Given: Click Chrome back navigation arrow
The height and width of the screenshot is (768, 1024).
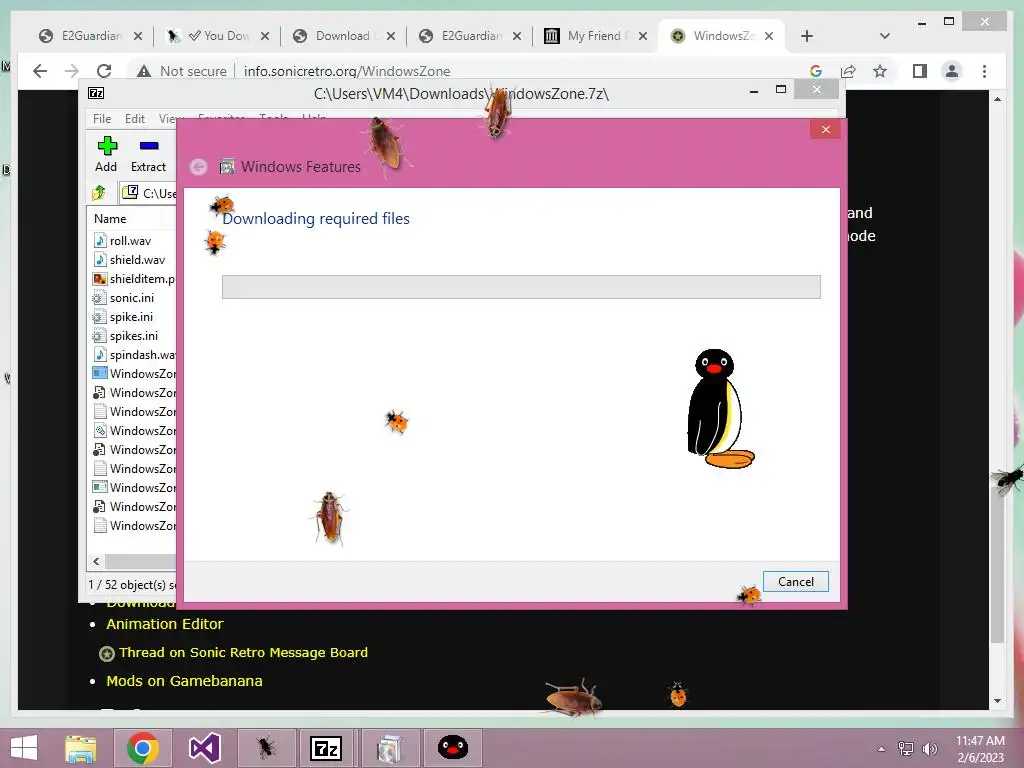Looking at the screenshot, I should coord(40,71).
